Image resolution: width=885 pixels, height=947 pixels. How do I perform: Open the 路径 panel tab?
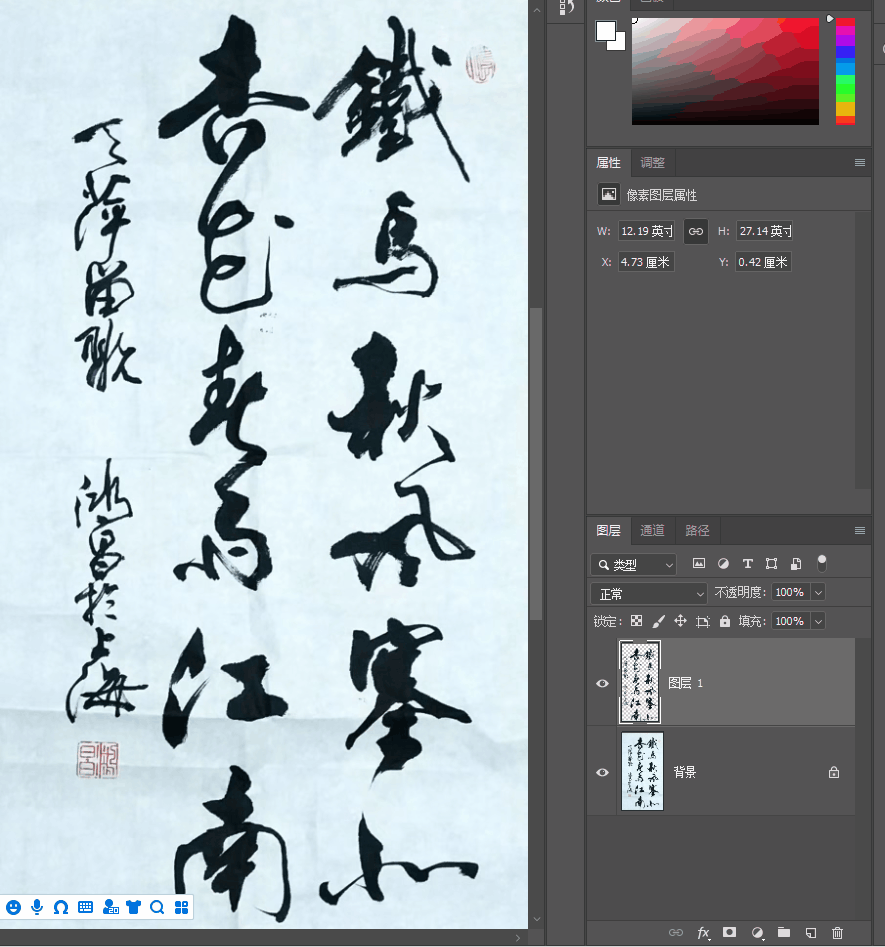[x=698, y=530]
